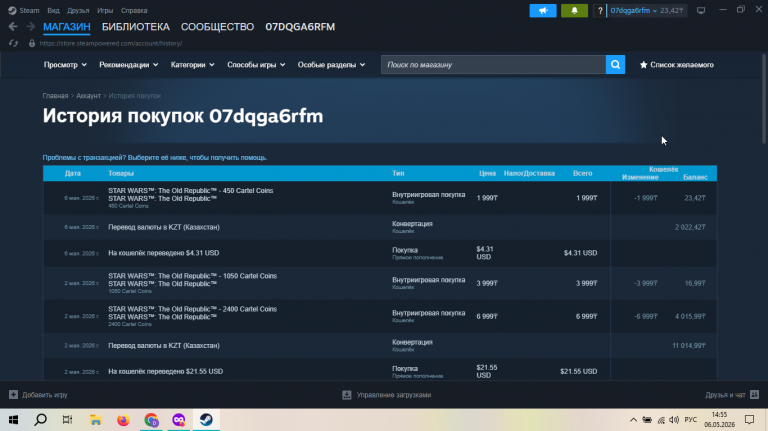Viewport: 768px width, 431px height.
Task: Follow the Аккаунт breadcrumb link
Action: 88,96
